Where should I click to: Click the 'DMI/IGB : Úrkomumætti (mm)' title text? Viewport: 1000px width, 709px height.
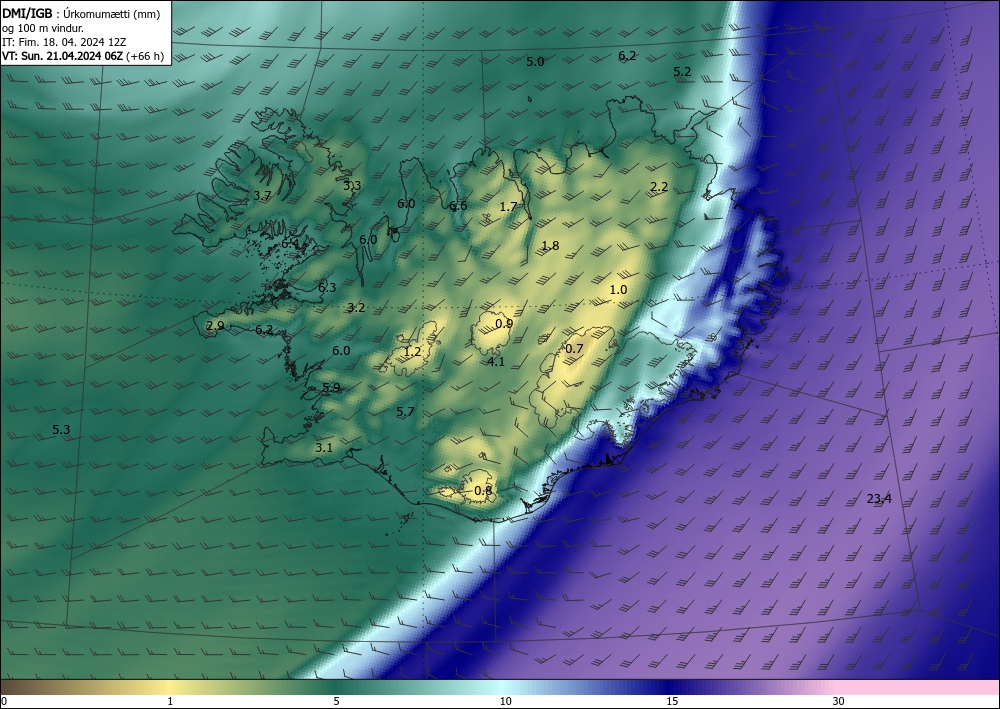(81, 14)
